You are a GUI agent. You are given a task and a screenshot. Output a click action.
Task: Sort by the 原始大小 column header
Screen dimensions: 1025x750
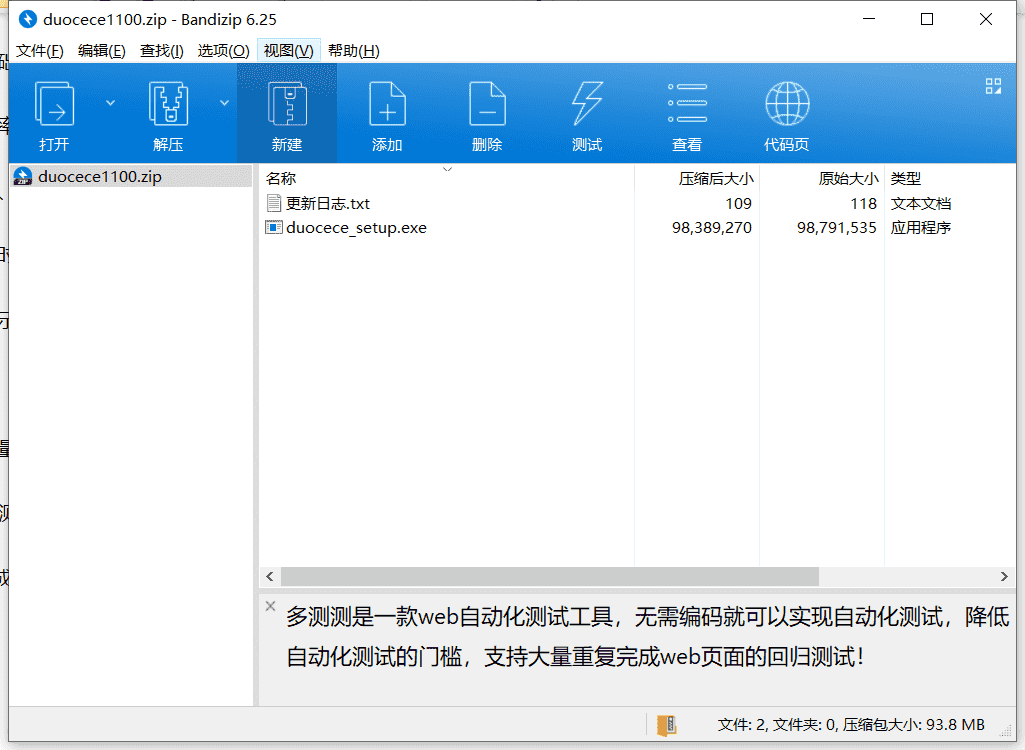[x=822, y=179]
